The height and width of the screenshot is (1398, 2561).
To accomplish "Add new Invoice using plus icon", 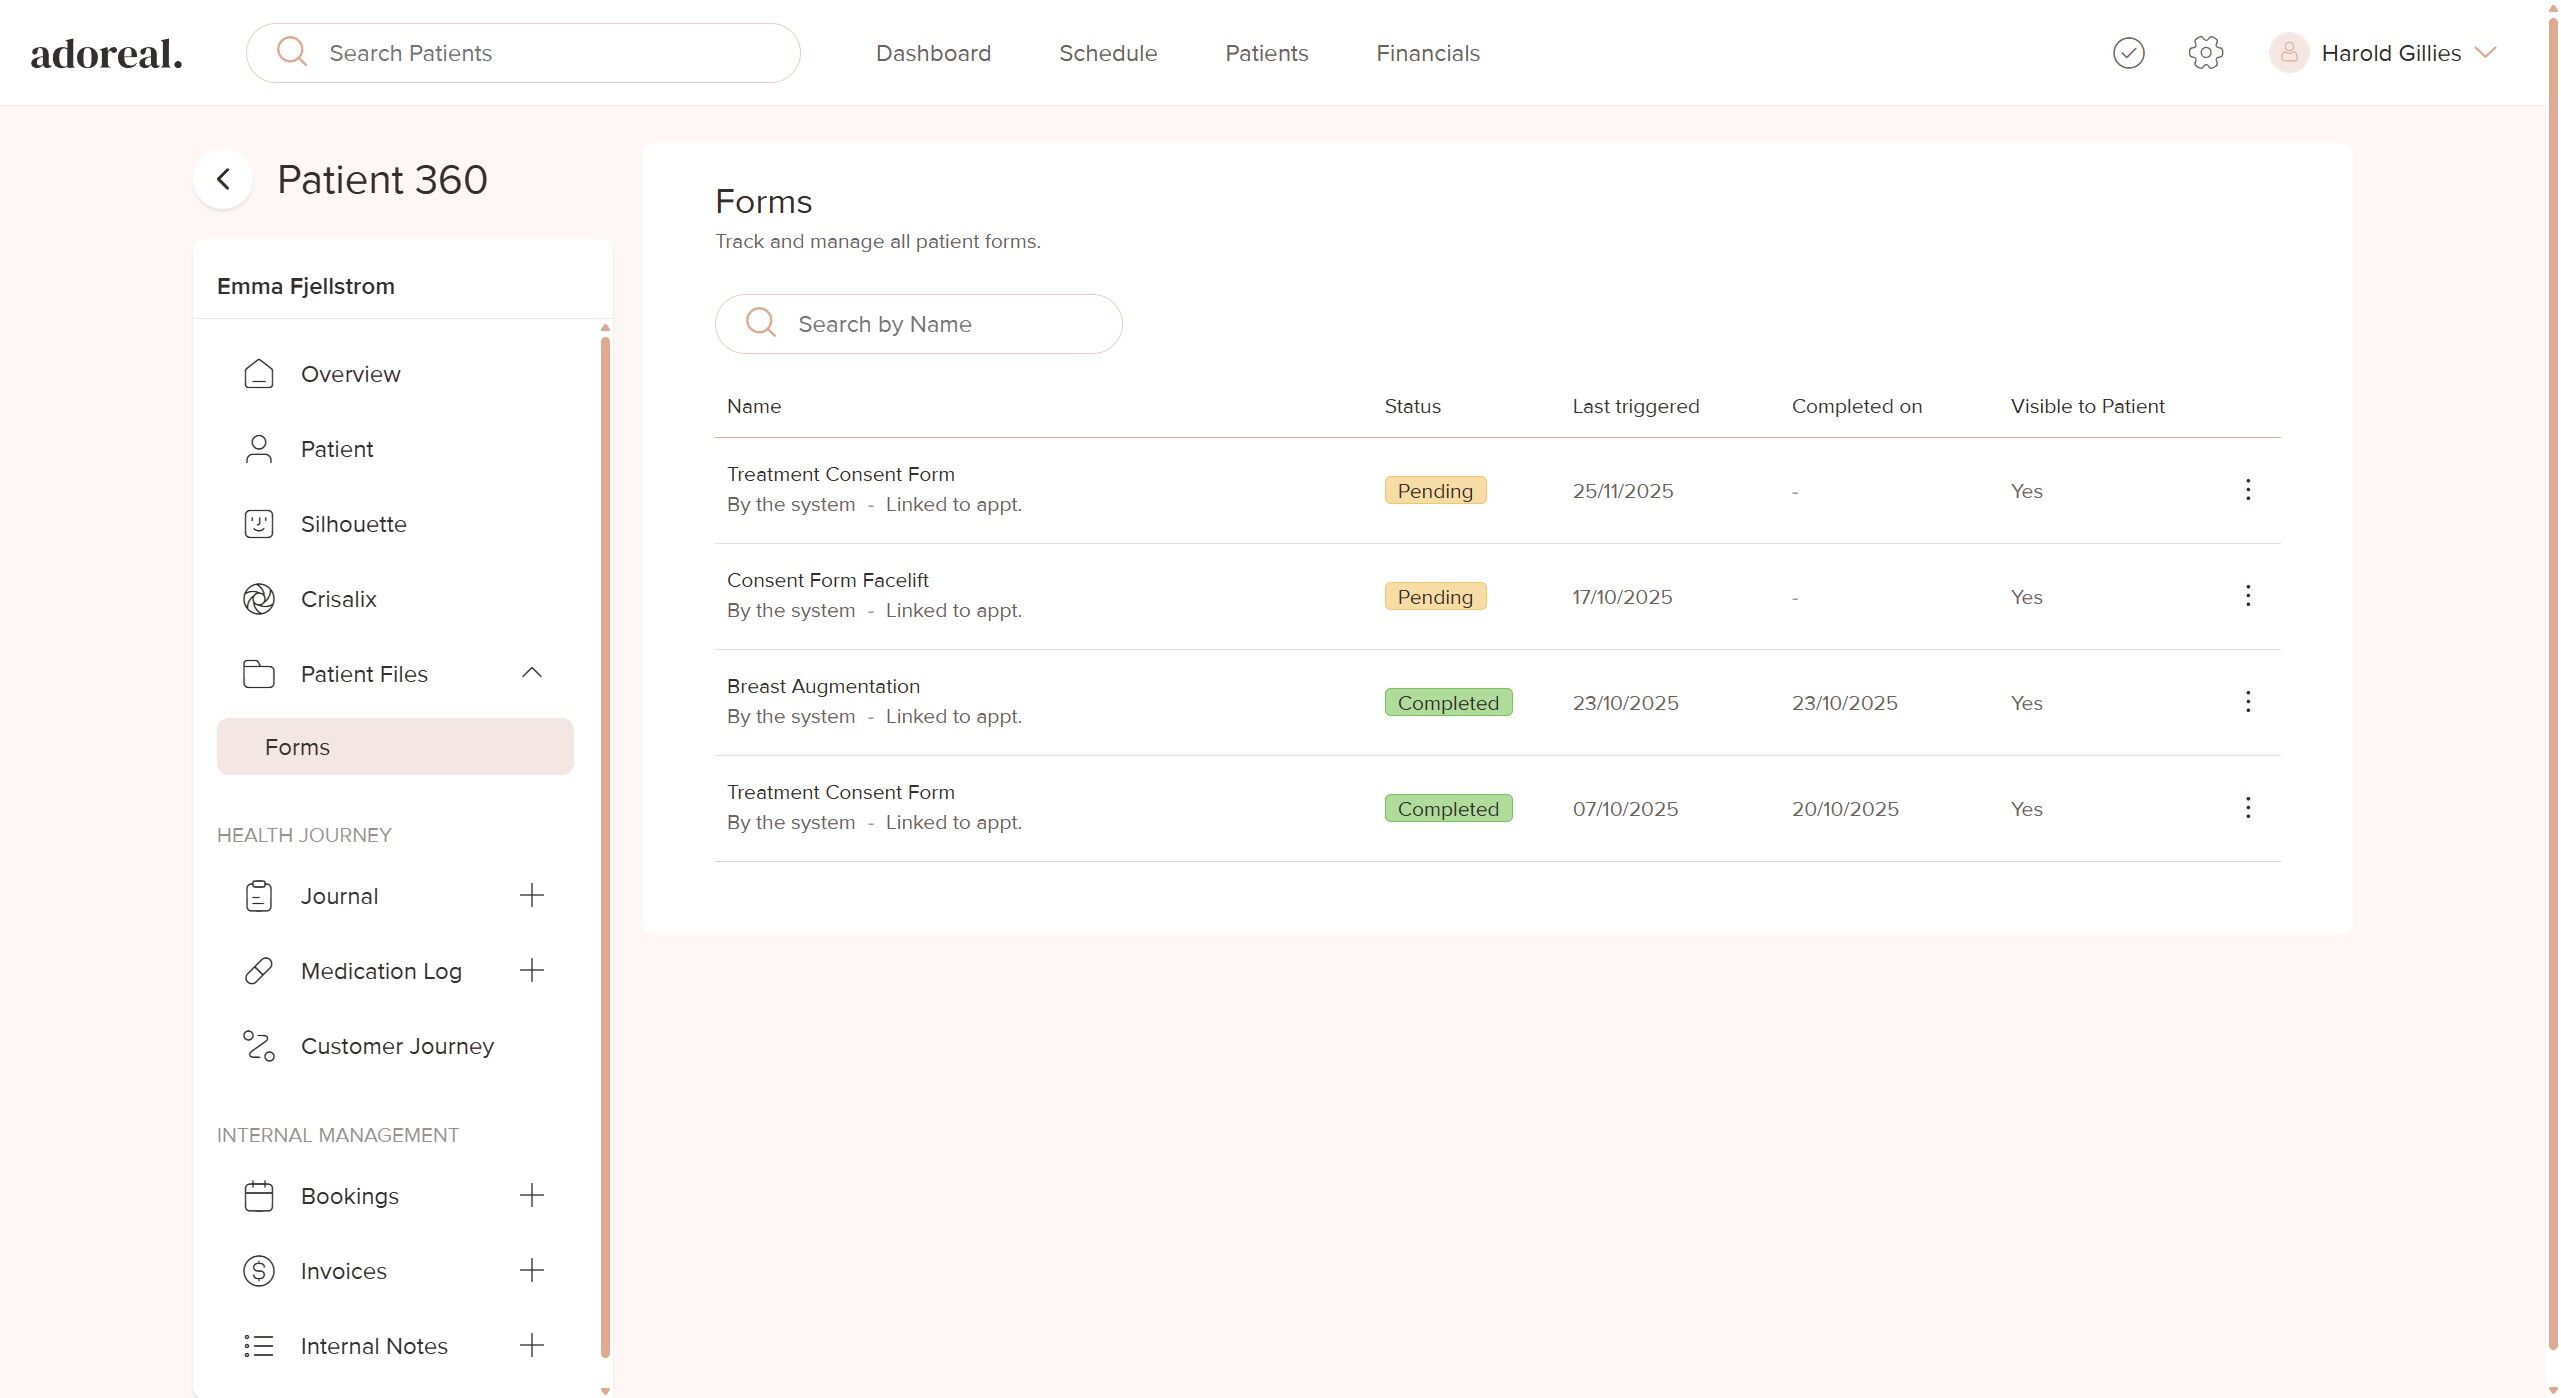I will coord(532,1270).
